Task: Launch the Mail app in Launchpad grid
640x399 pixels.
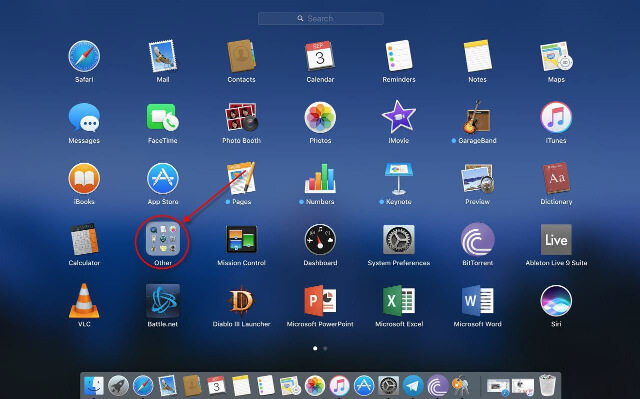Action: (162, 56)
